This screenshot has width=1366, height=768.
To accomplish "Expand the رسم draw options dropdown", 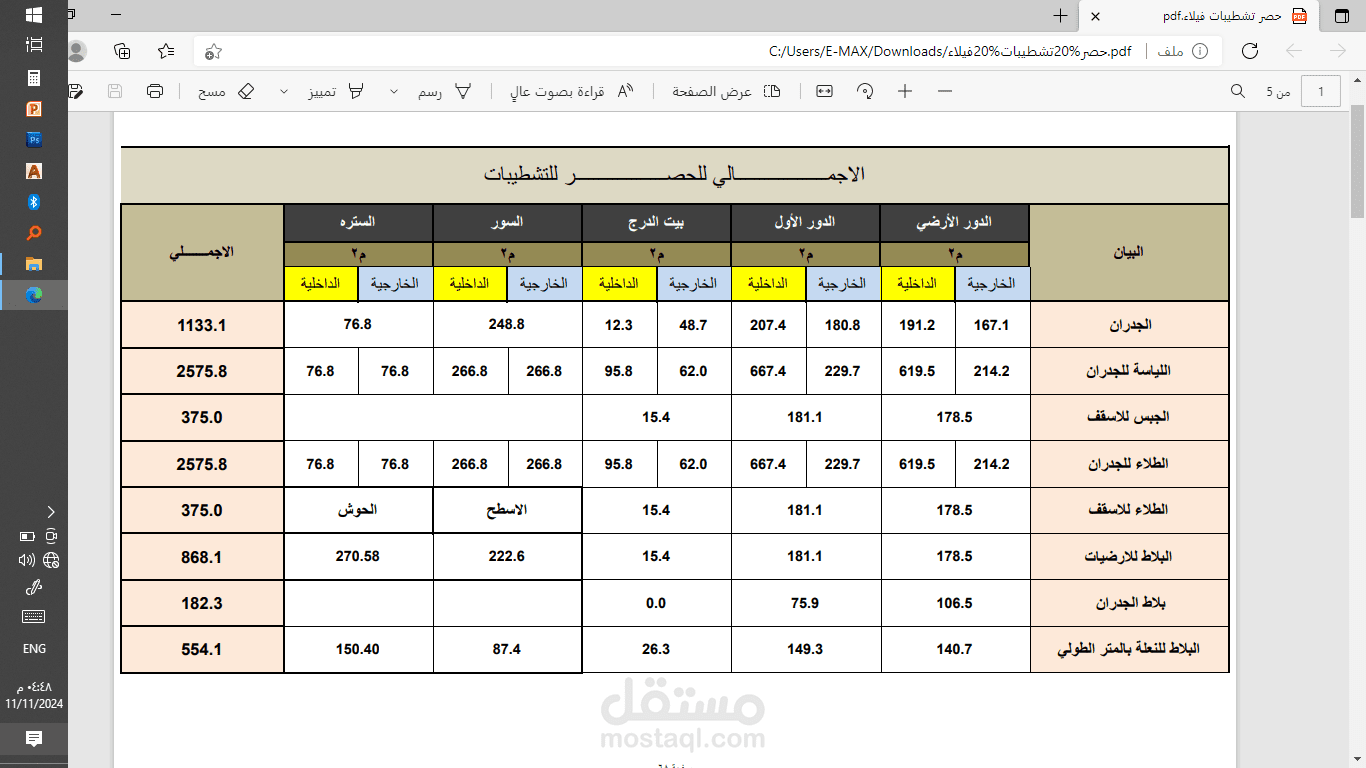I will [x=393, y=91].
